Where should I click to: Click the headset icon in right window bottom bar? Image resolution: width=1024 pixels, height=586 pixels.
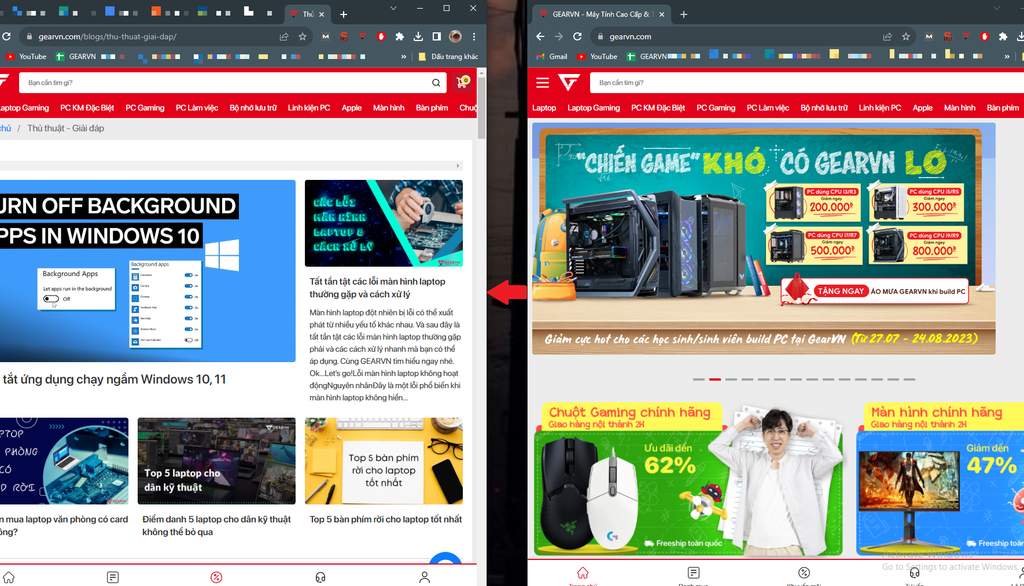(x=914, y=573)
